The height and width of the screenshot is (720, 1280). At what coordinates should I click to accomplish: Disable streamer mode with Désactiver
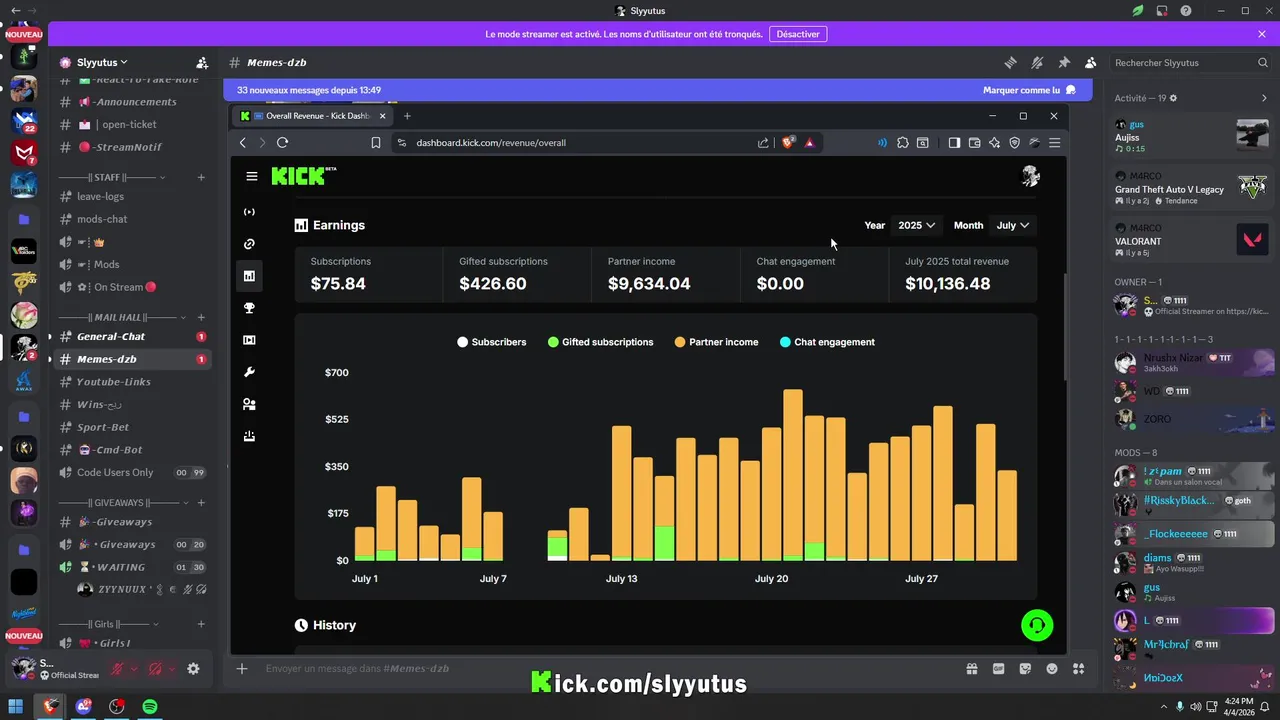798,34
